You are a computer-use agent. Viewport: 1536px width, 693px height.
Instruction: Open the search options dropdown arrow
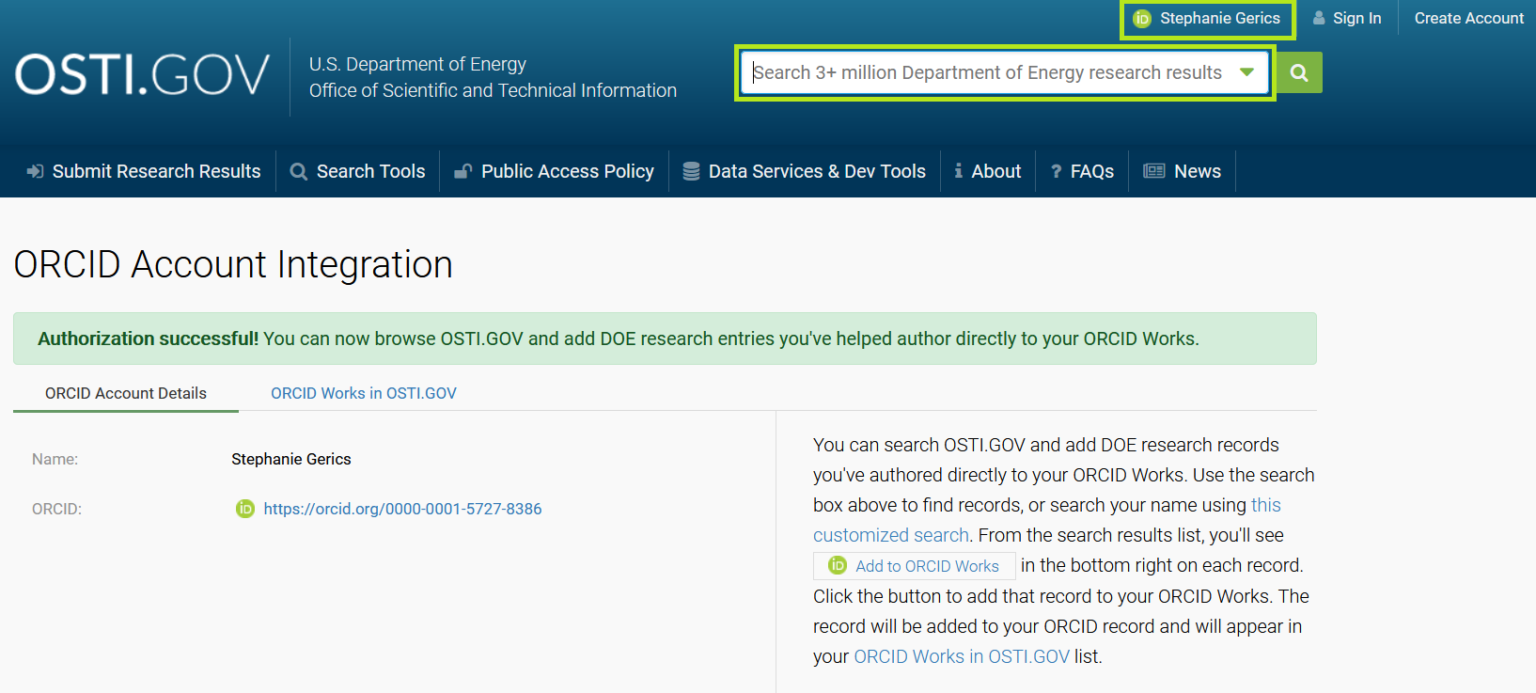click(1247, 72)
